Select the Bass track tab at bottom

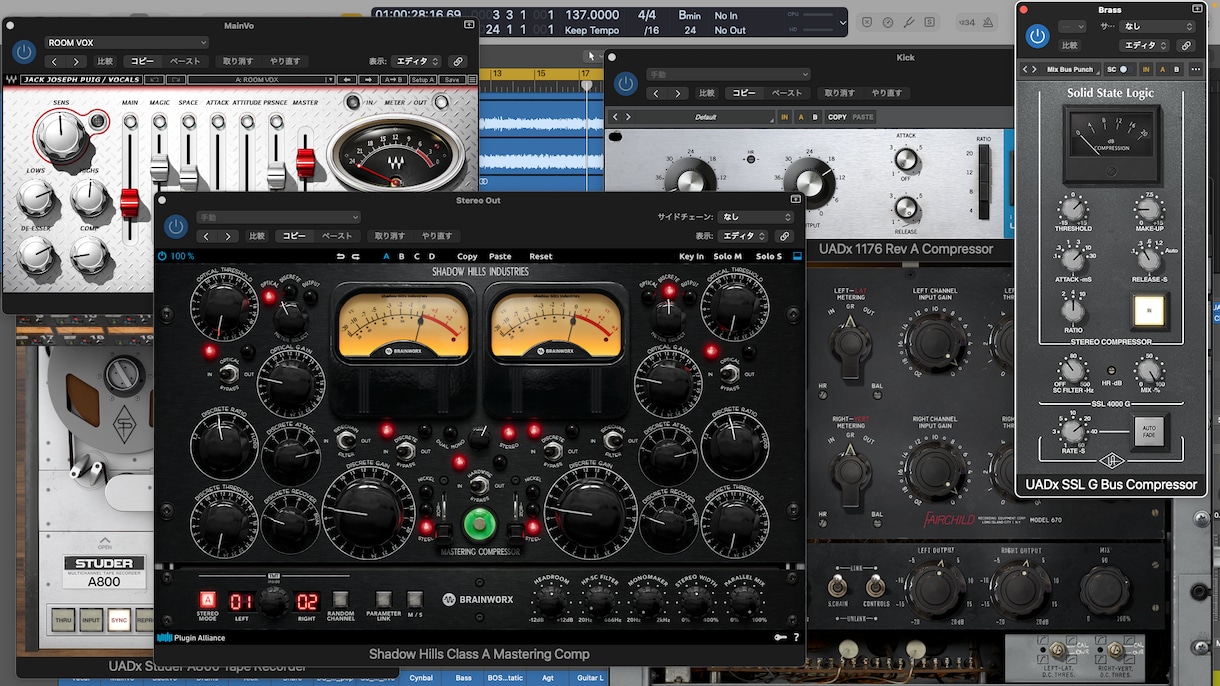click(463, 679)
